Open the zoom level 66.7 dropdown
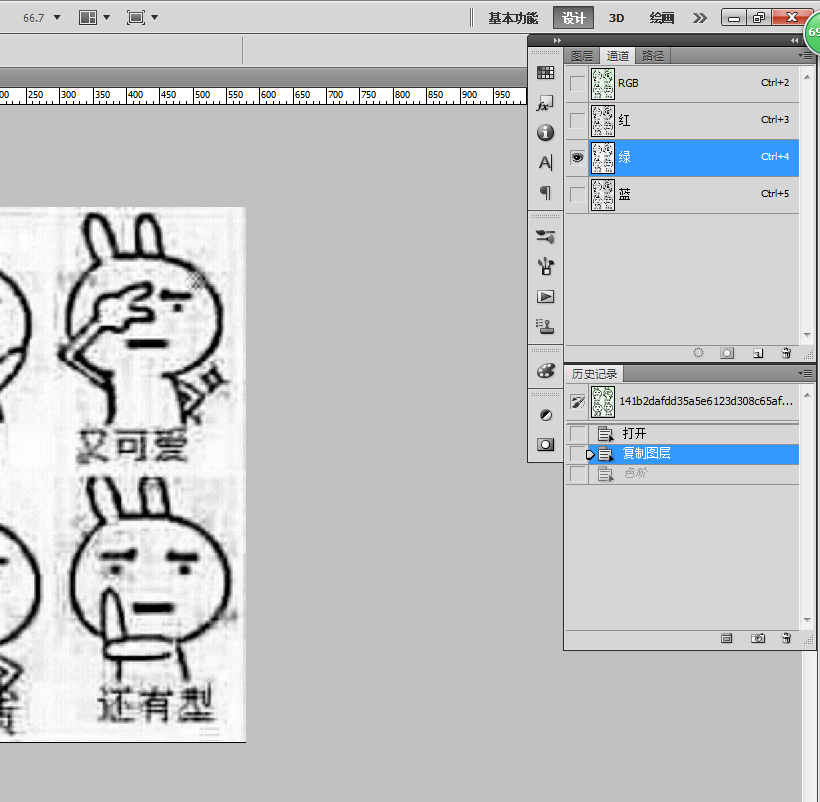Screen dimensions: 820x802 click(x=57, y=18)
